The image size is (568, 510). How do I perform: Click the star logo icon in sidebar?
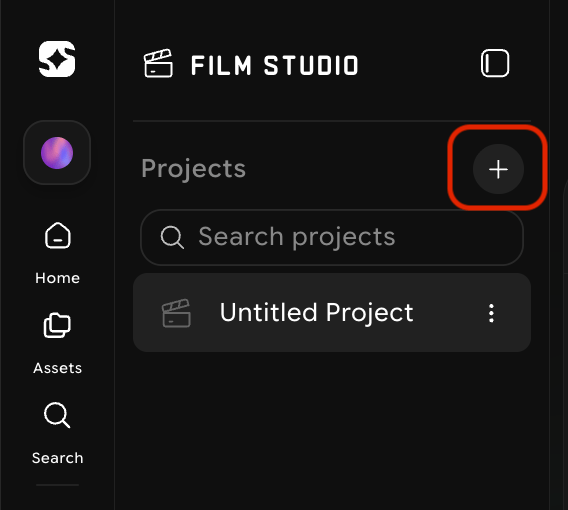[x=57, y=59]
